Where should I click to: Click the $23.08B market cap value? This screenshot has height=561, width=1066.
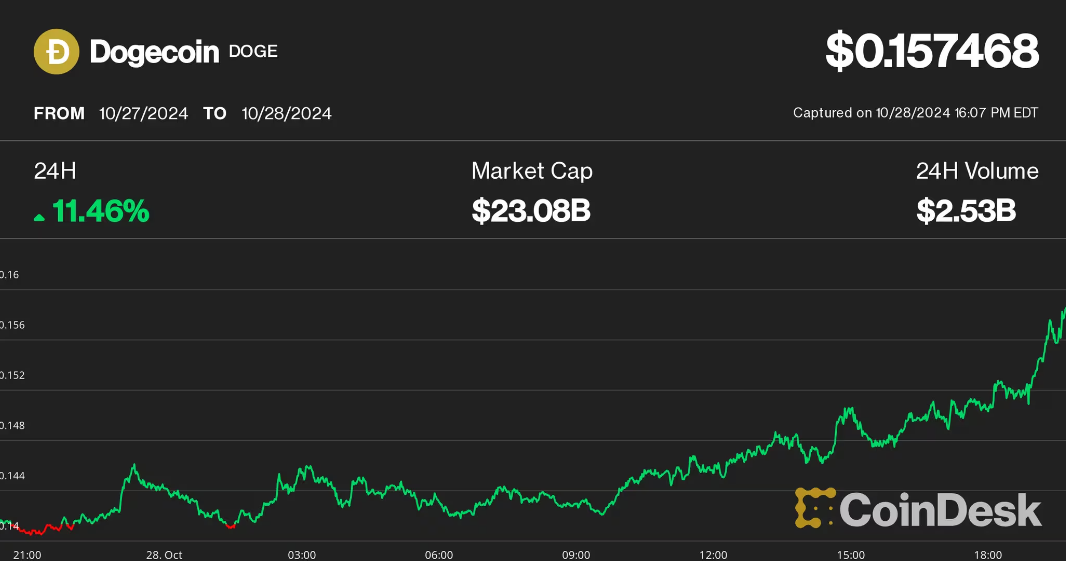[531, 211]
